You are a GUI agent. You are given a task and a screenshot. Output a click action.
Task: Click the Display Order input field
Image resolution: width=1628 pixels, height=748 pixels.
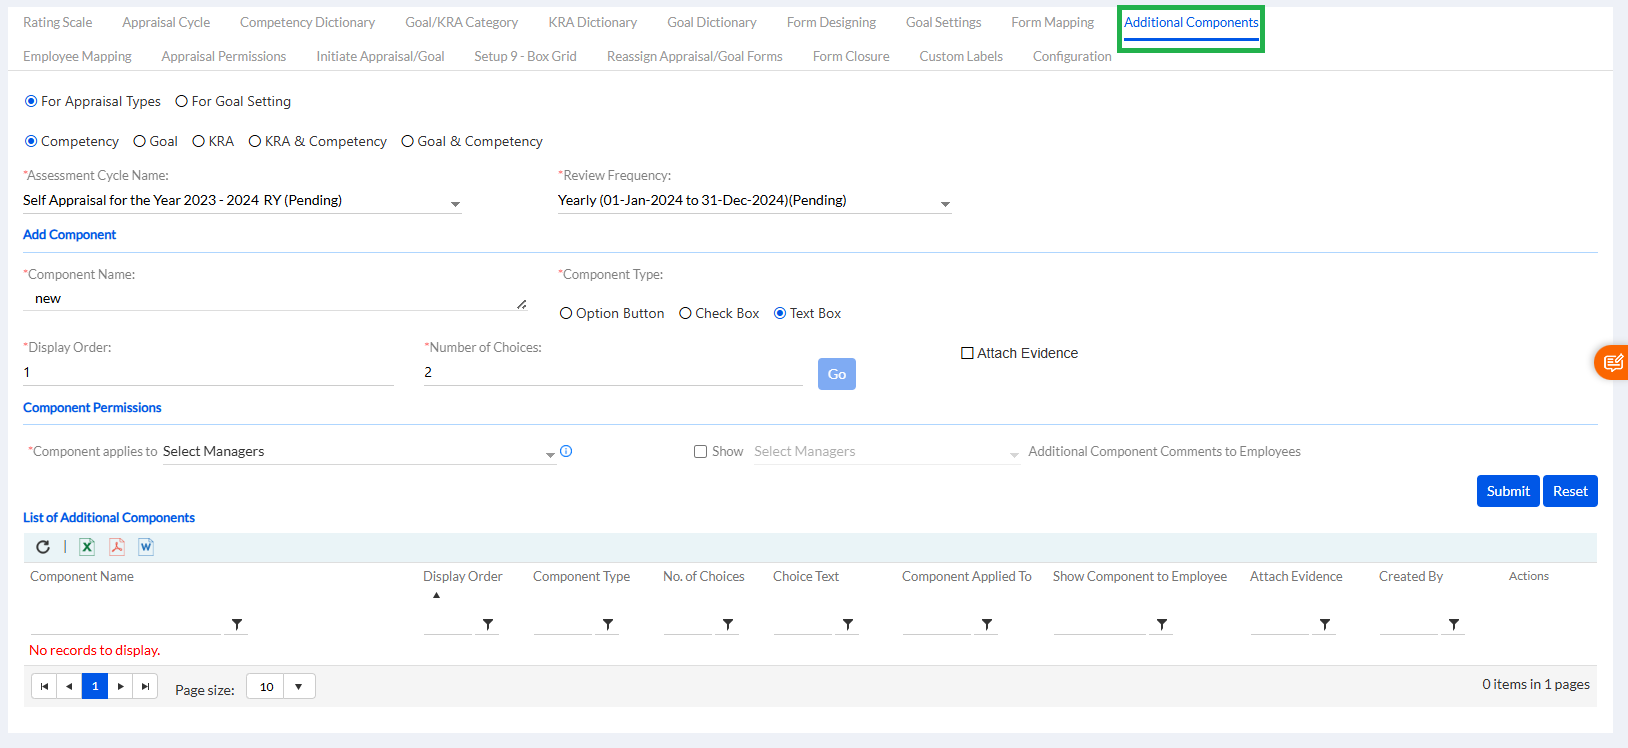tap(208, 372)
